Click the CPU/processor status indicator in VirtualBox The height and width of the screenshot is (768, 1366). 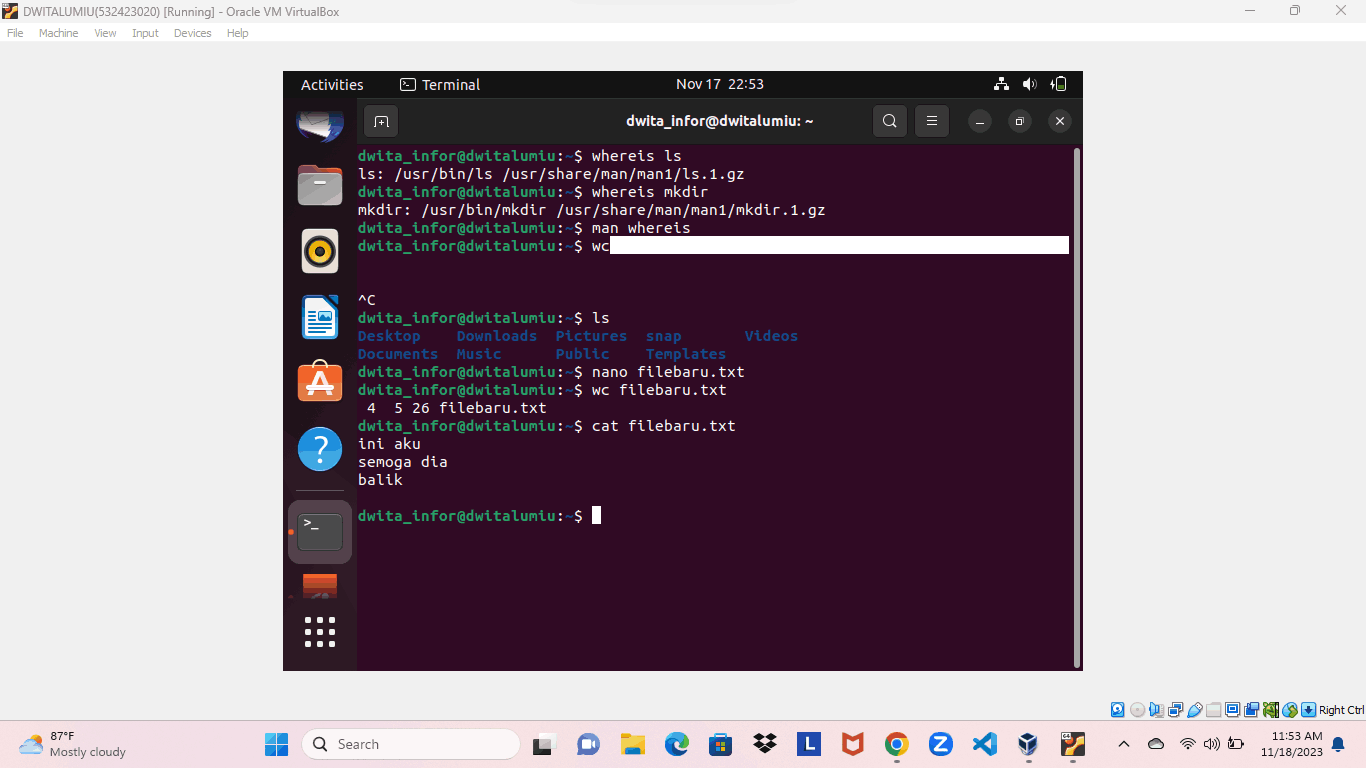1271,710
